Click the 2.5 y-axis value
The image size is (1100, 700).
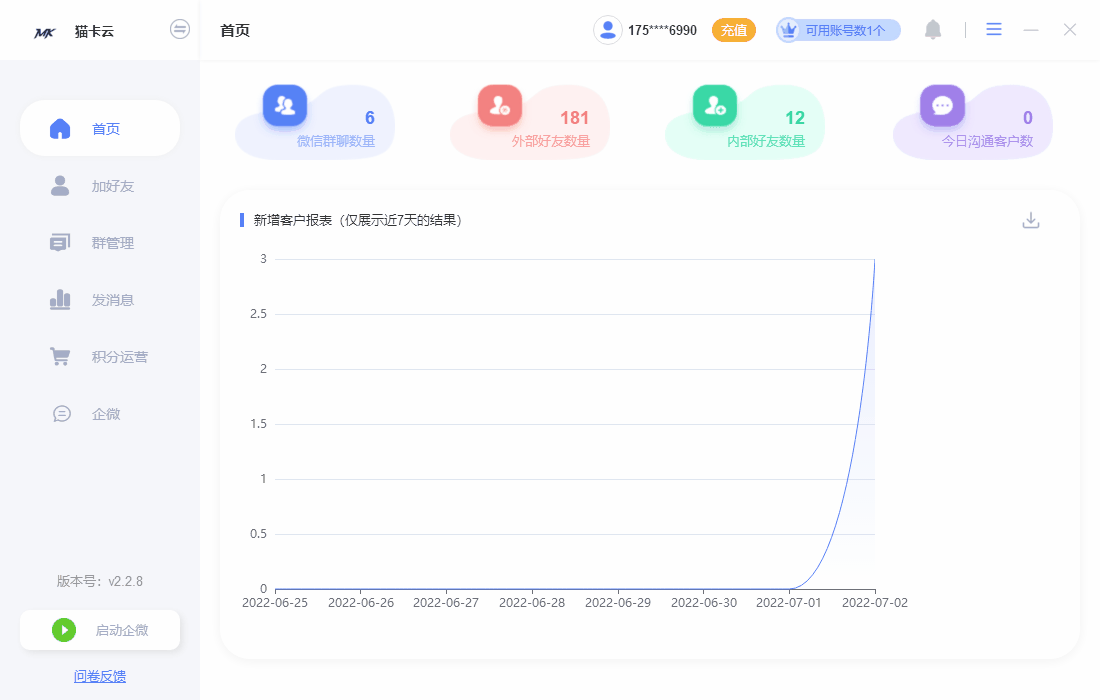[x=258, y=314]
